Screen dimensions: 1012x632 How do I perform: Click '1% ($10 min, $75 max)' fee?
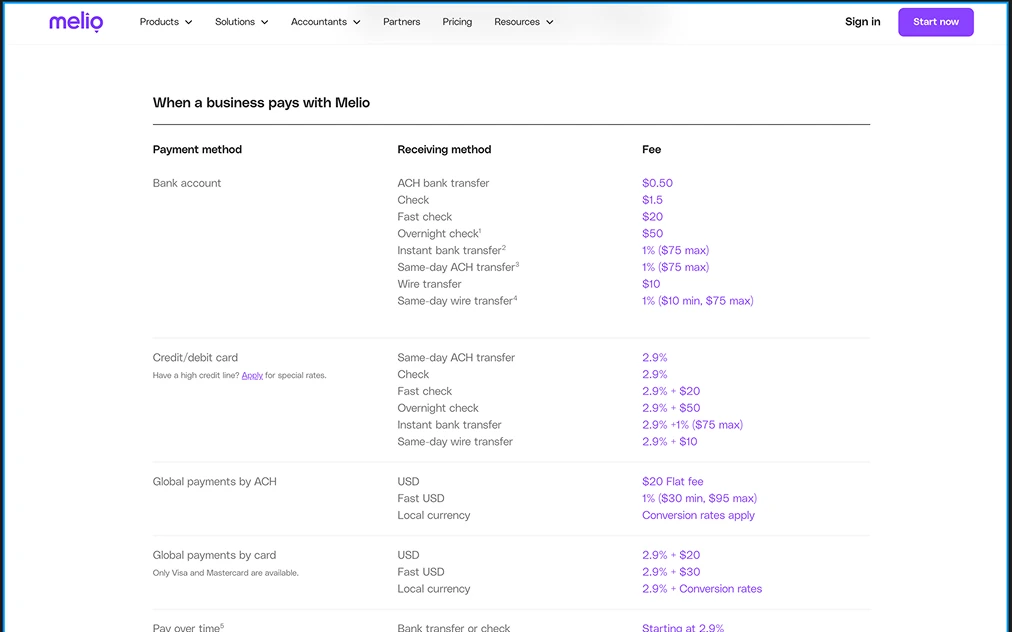coord(698,300)
